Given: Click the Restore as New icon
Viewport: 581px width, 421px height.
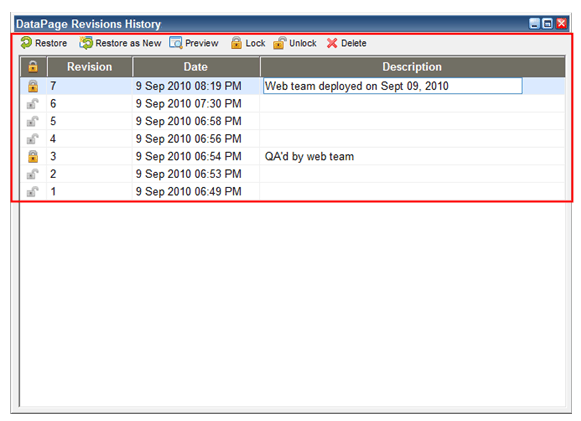Looking at the screenshot, I should (x=86, y=43).
